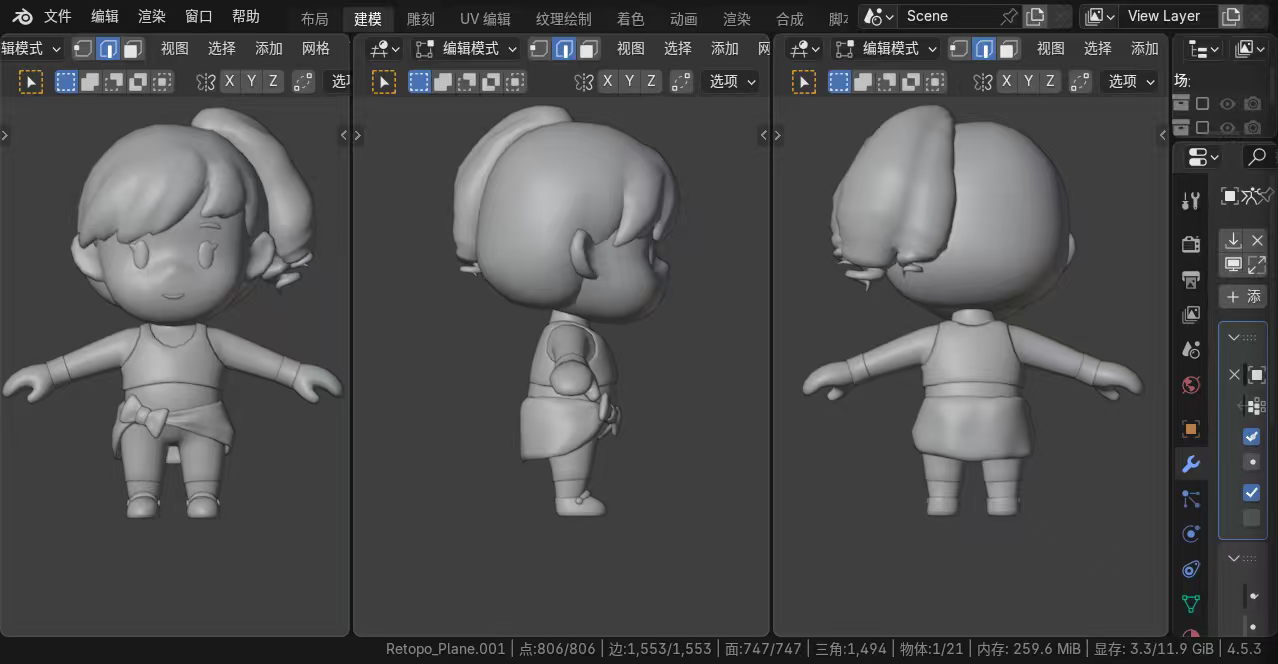This screenshot has height=664, width=1278.
Task: Click the Scene name field
Action: coord(950,17)
